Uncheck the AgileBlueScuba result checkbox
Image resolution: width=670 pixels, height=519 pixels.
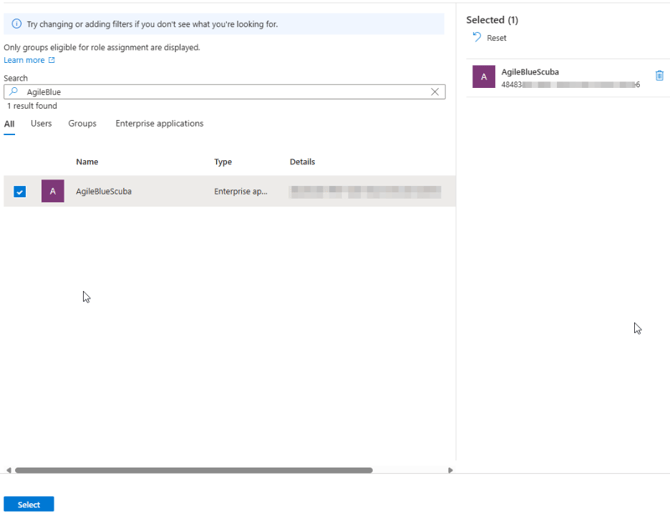click(x=20, y=191)
